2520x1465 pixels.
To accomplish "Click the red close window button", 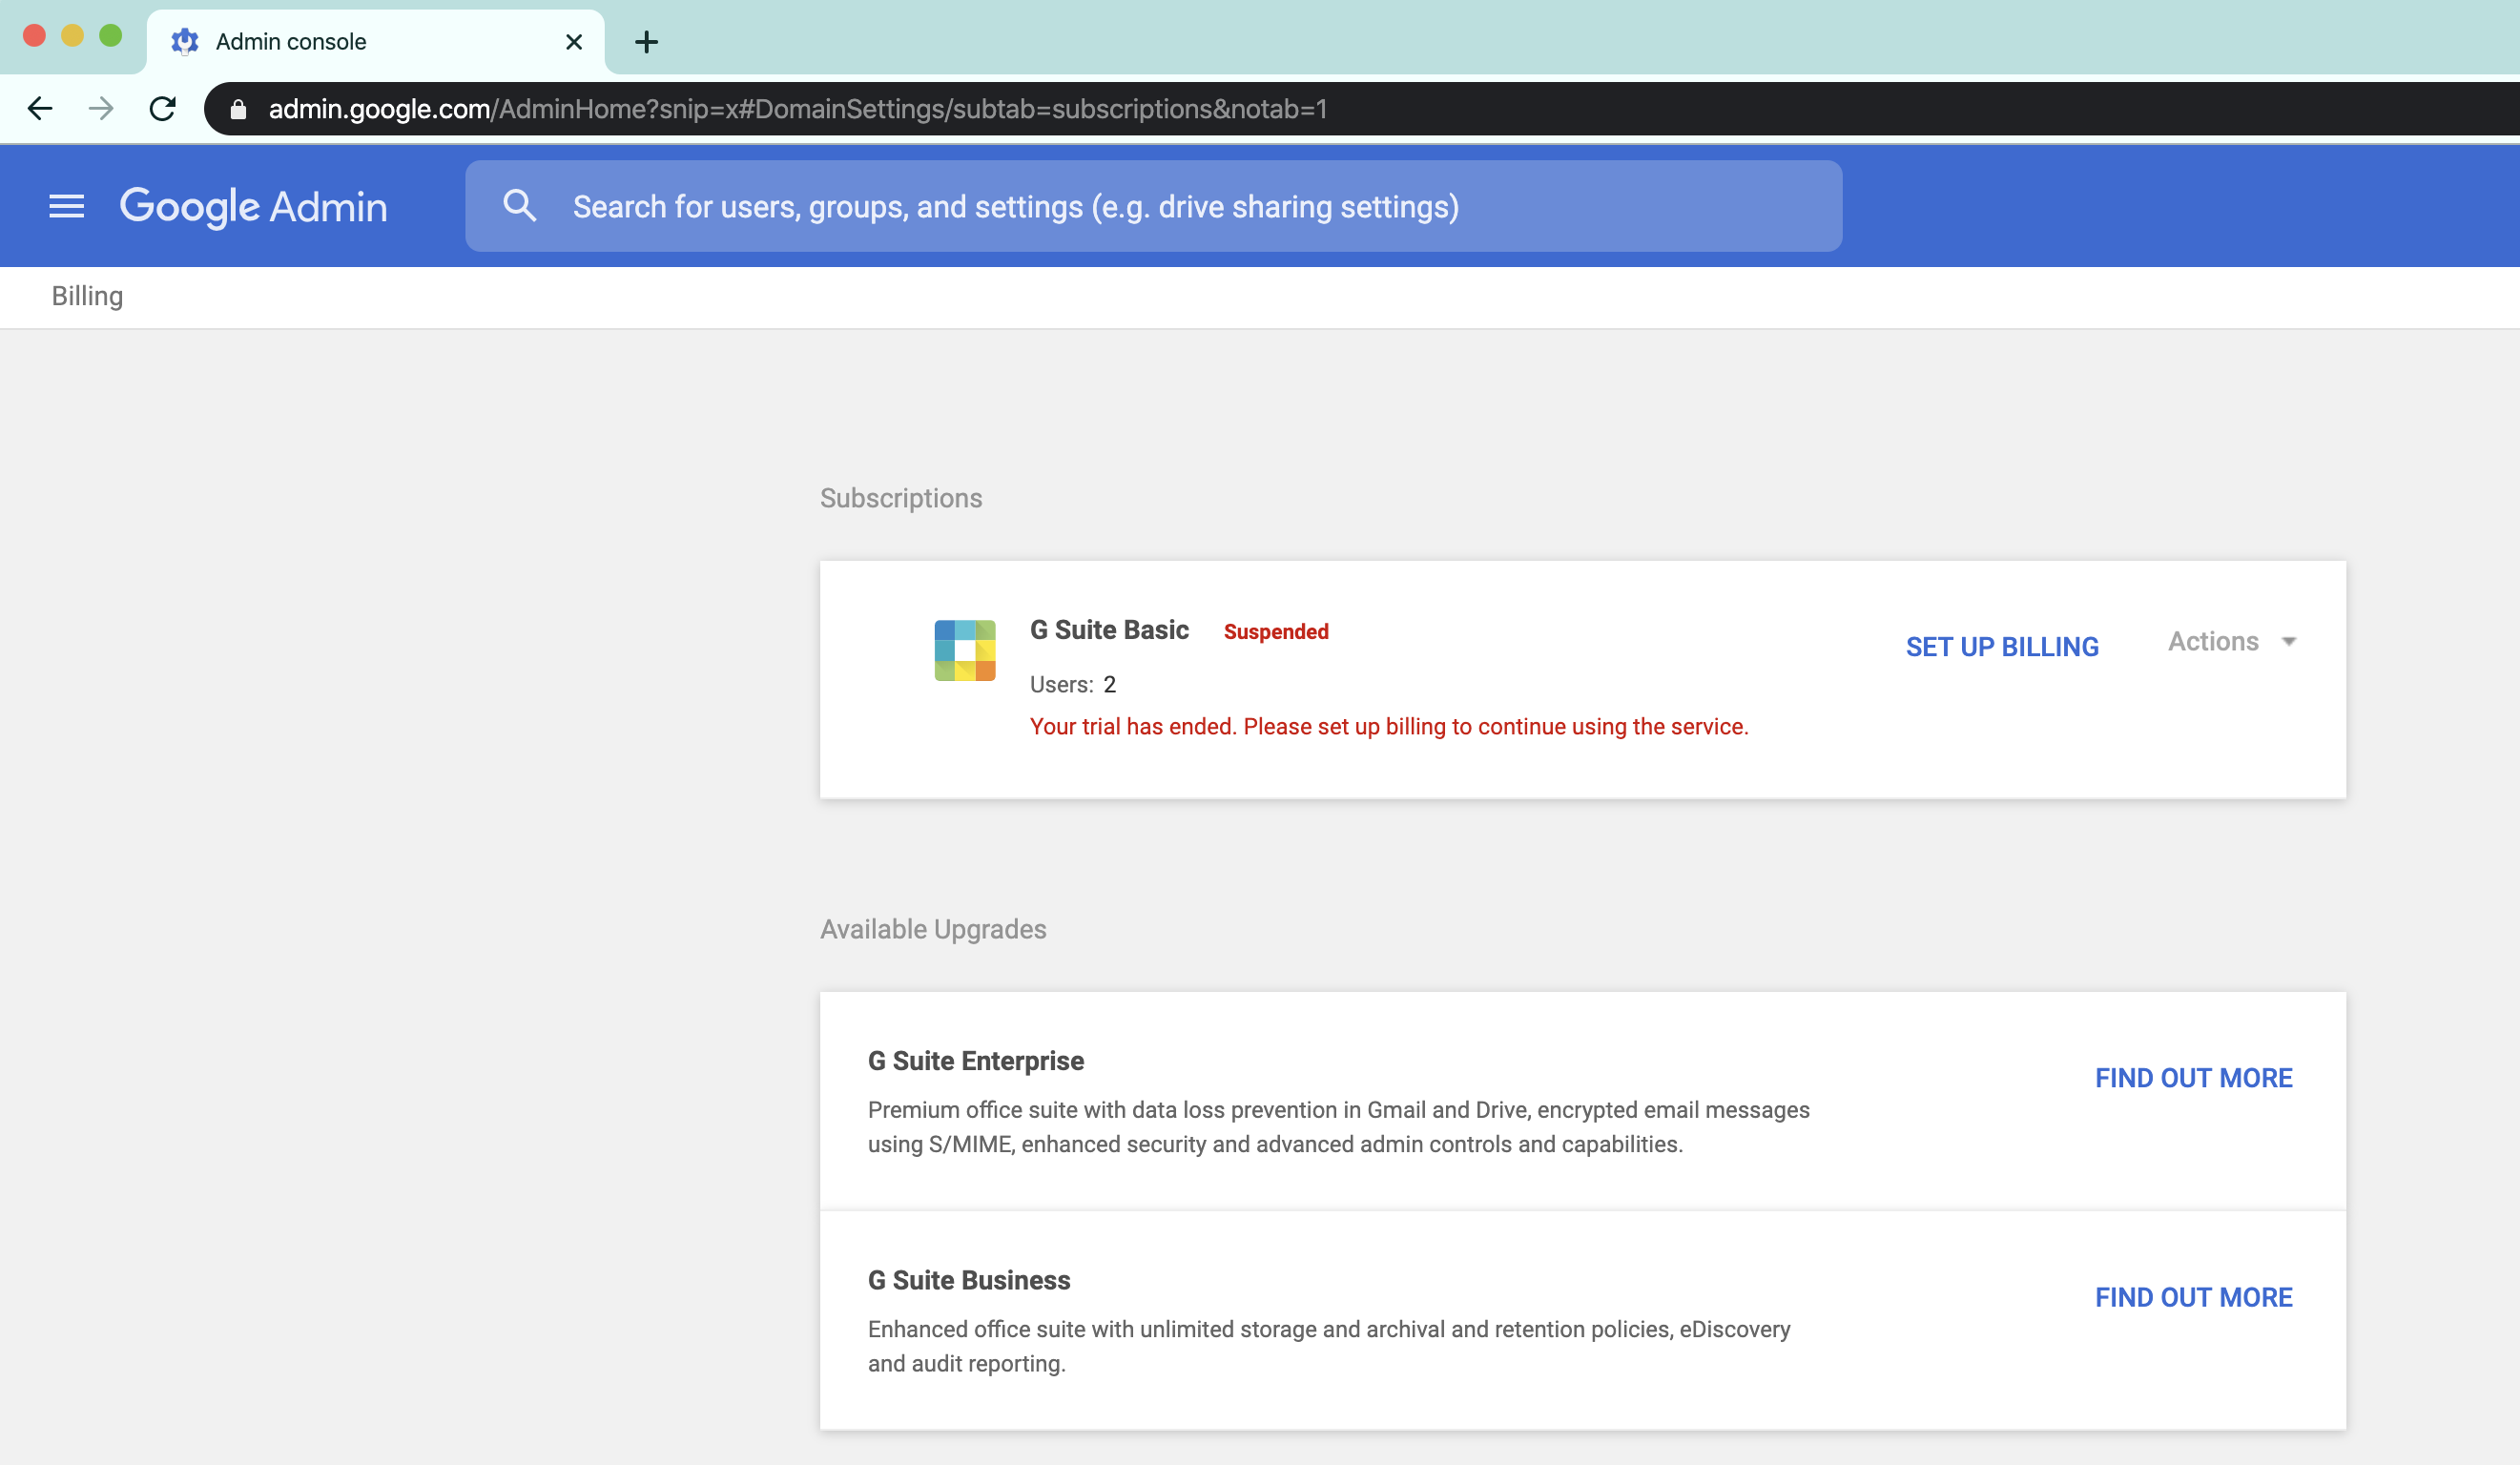I will coord(34,36).
